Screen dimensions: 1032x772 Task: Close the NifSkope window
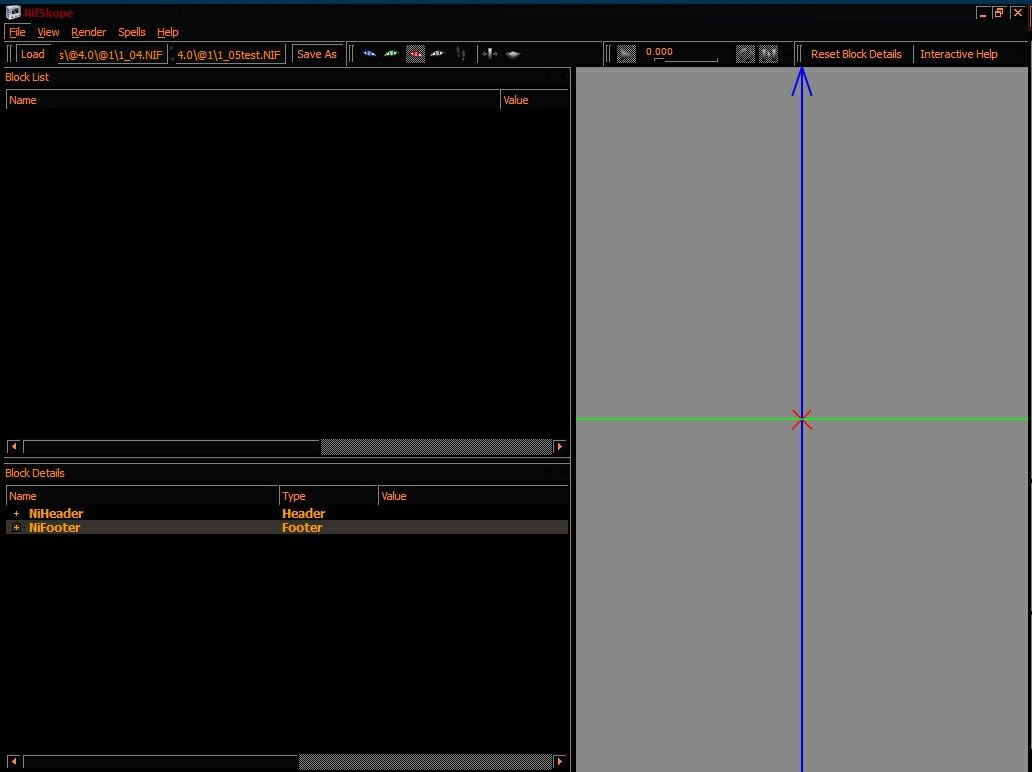click(x=1018, y=13)
